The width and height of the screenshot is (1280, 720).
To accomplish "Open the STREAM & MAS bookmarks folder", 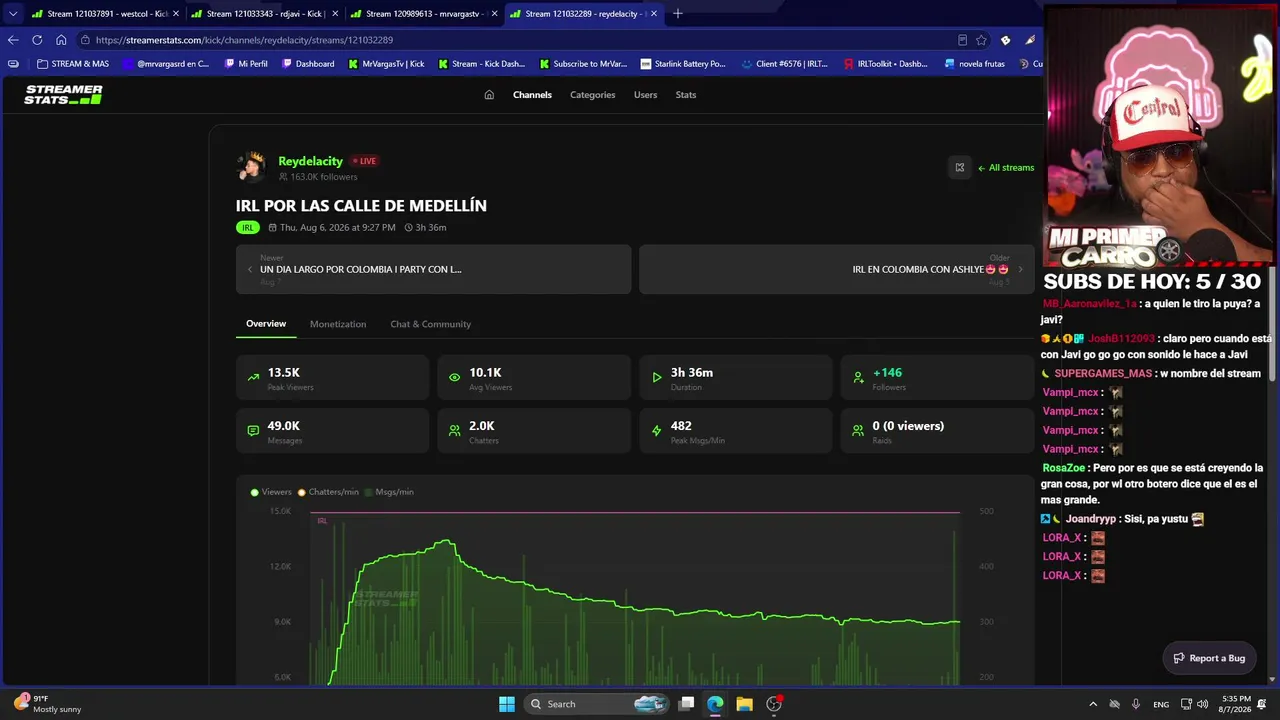I will [x=73, y=64].
